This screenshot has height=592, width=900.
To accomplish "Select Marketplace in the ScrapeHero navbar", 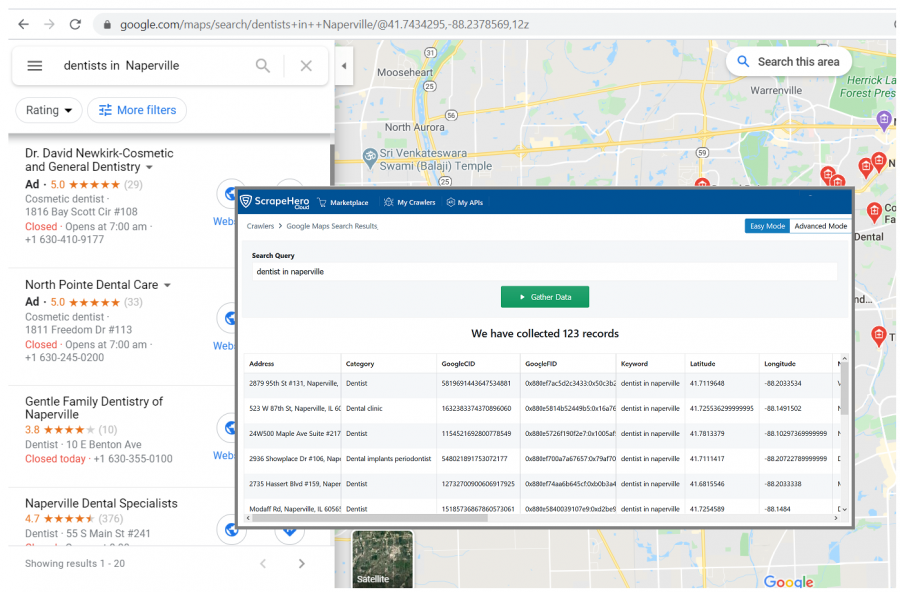I will click(343, 201).
